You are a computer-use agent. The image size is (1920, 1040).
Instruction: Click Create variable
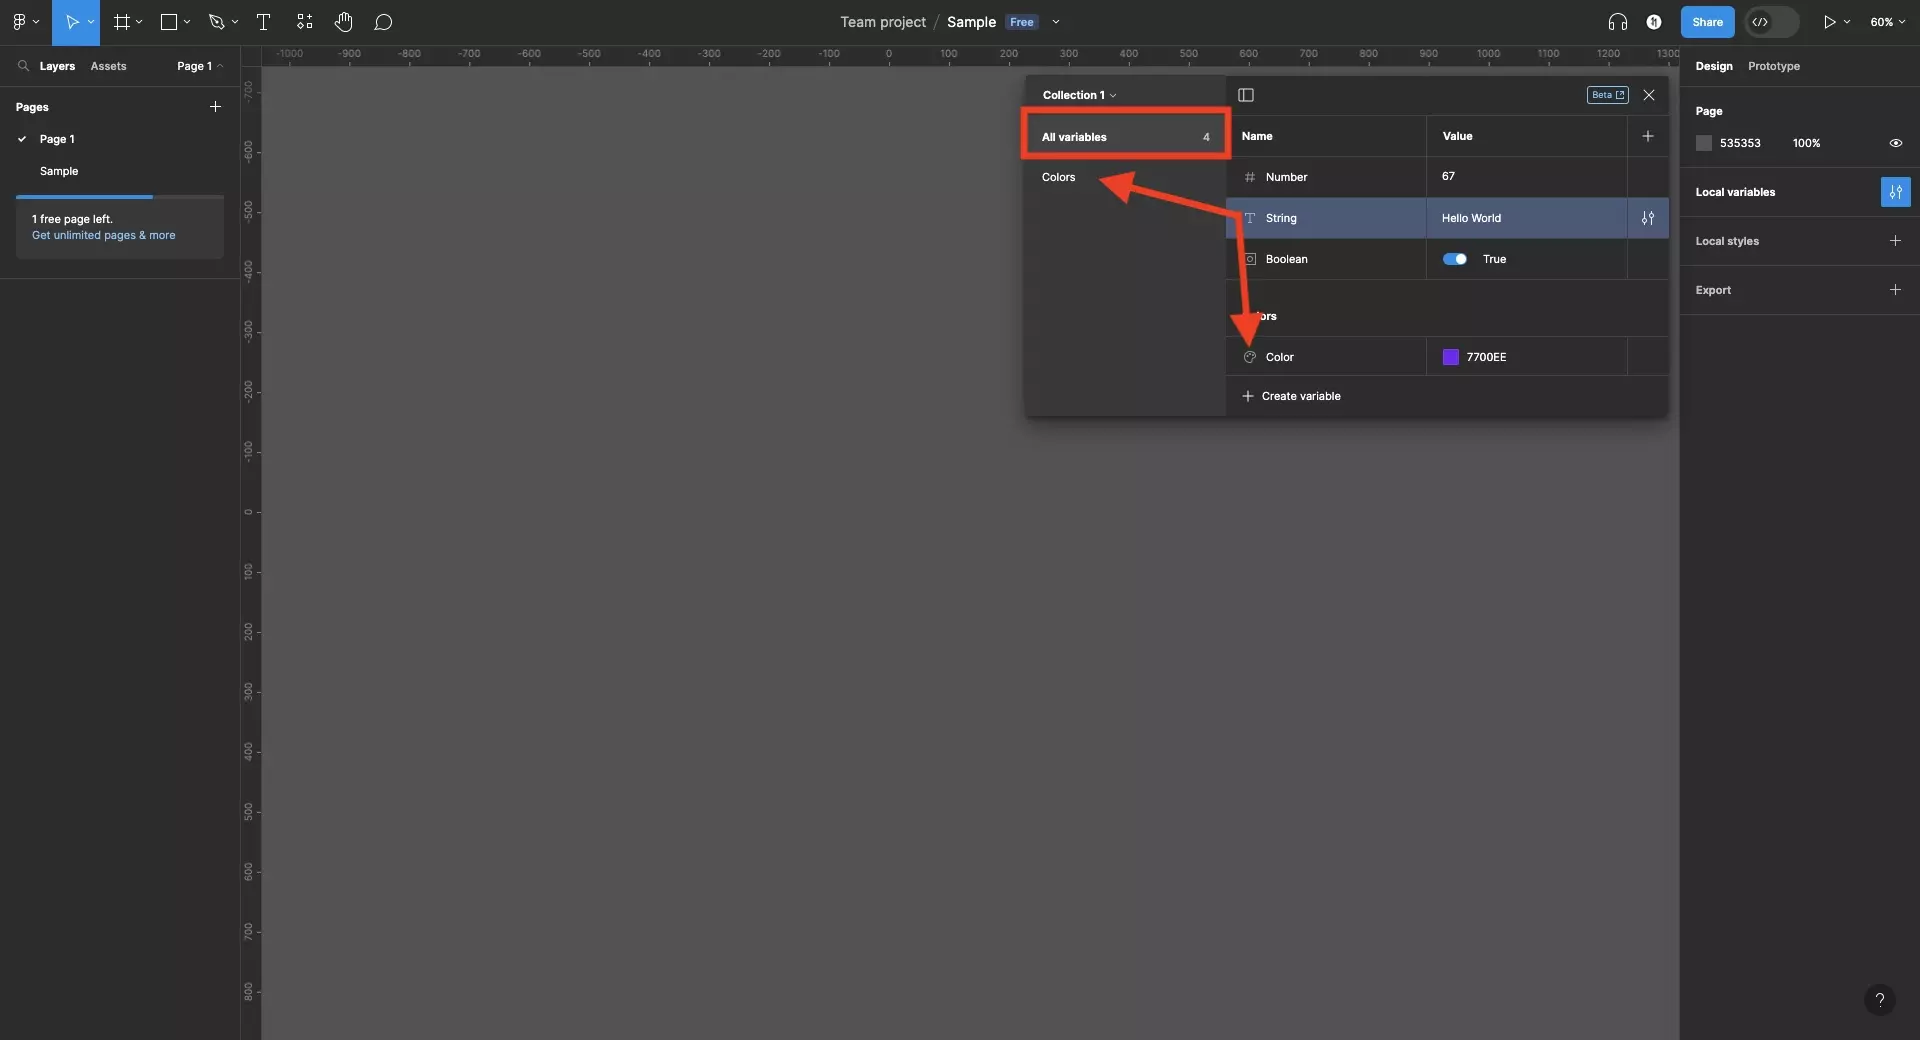click(x=1291, y=396)
